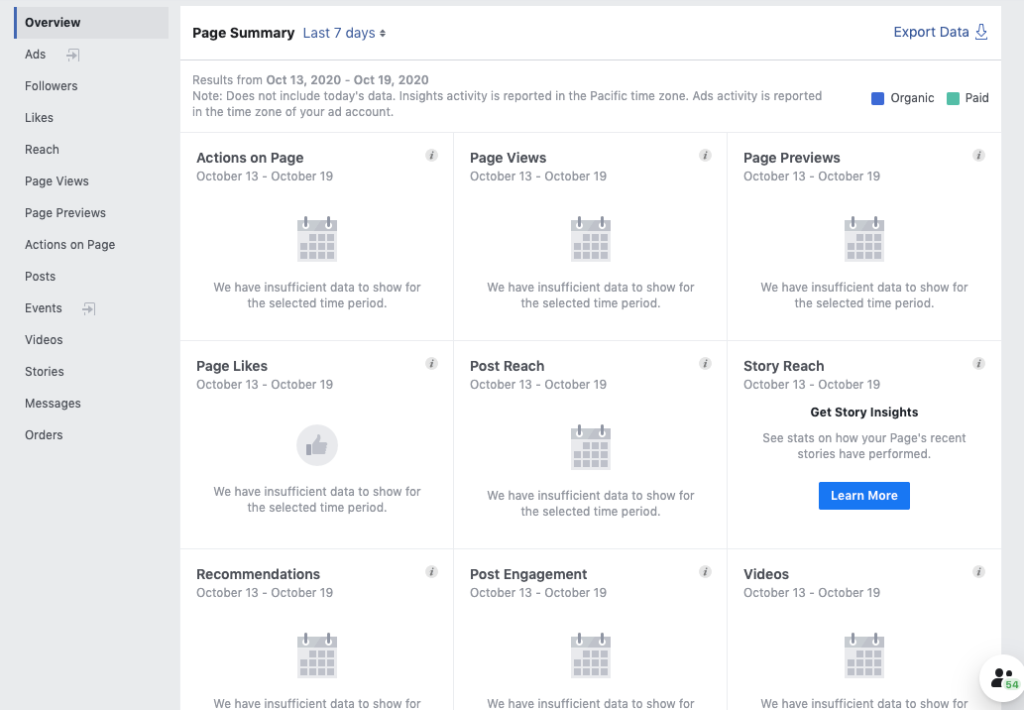Image resolution: width=1024 pixels, height=710 pixels.
Task: Open Events in the sidebar
Action: tap(43, 308)
